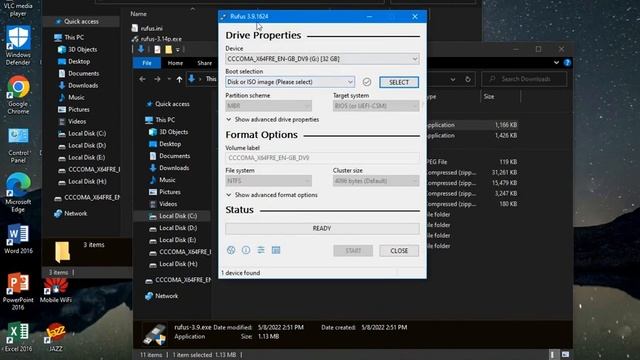The width and height of the screenshot is (640, 360).
Task: Expand the ribbon chevron in Downloads window
Action: point(556,63)
